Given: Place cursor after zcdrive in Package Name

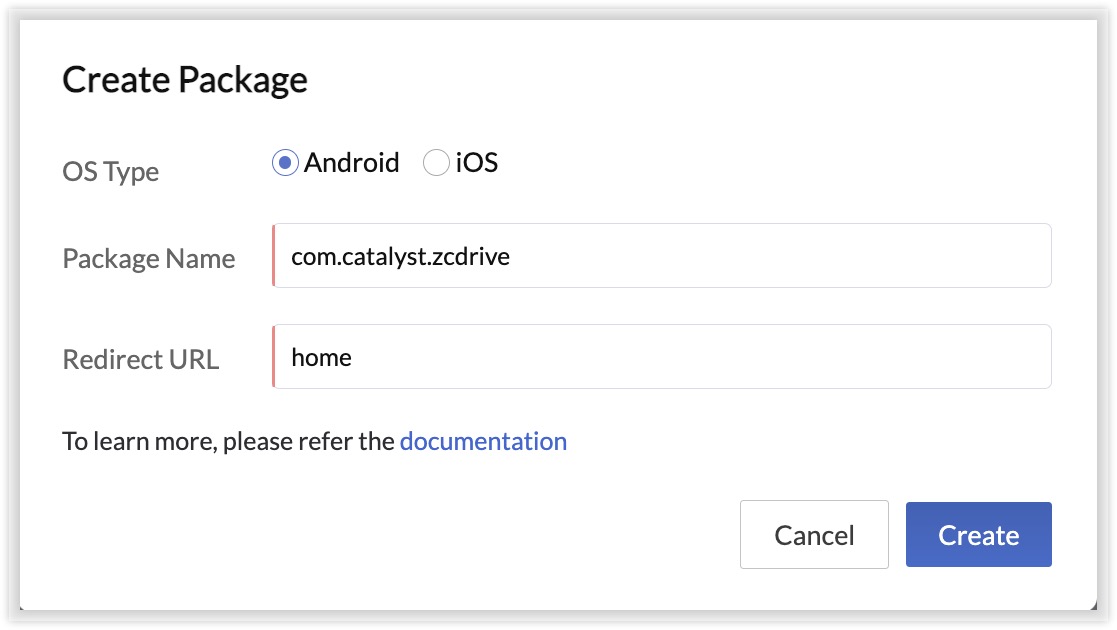Looking at the screenshot, I should (513, 256).
